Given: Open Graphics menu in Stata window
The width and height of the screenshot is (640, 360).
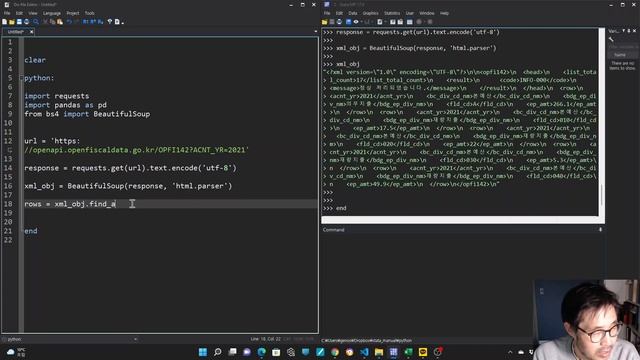Looking at the screenshot, I should (x=371, y=13).
